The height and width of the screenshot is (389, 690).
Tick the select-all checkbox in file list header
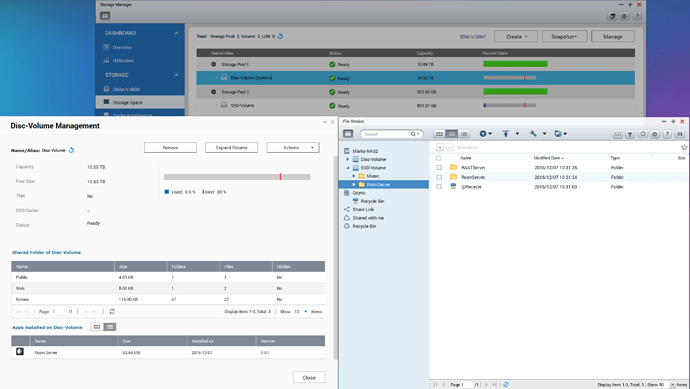tap(439, 158)
